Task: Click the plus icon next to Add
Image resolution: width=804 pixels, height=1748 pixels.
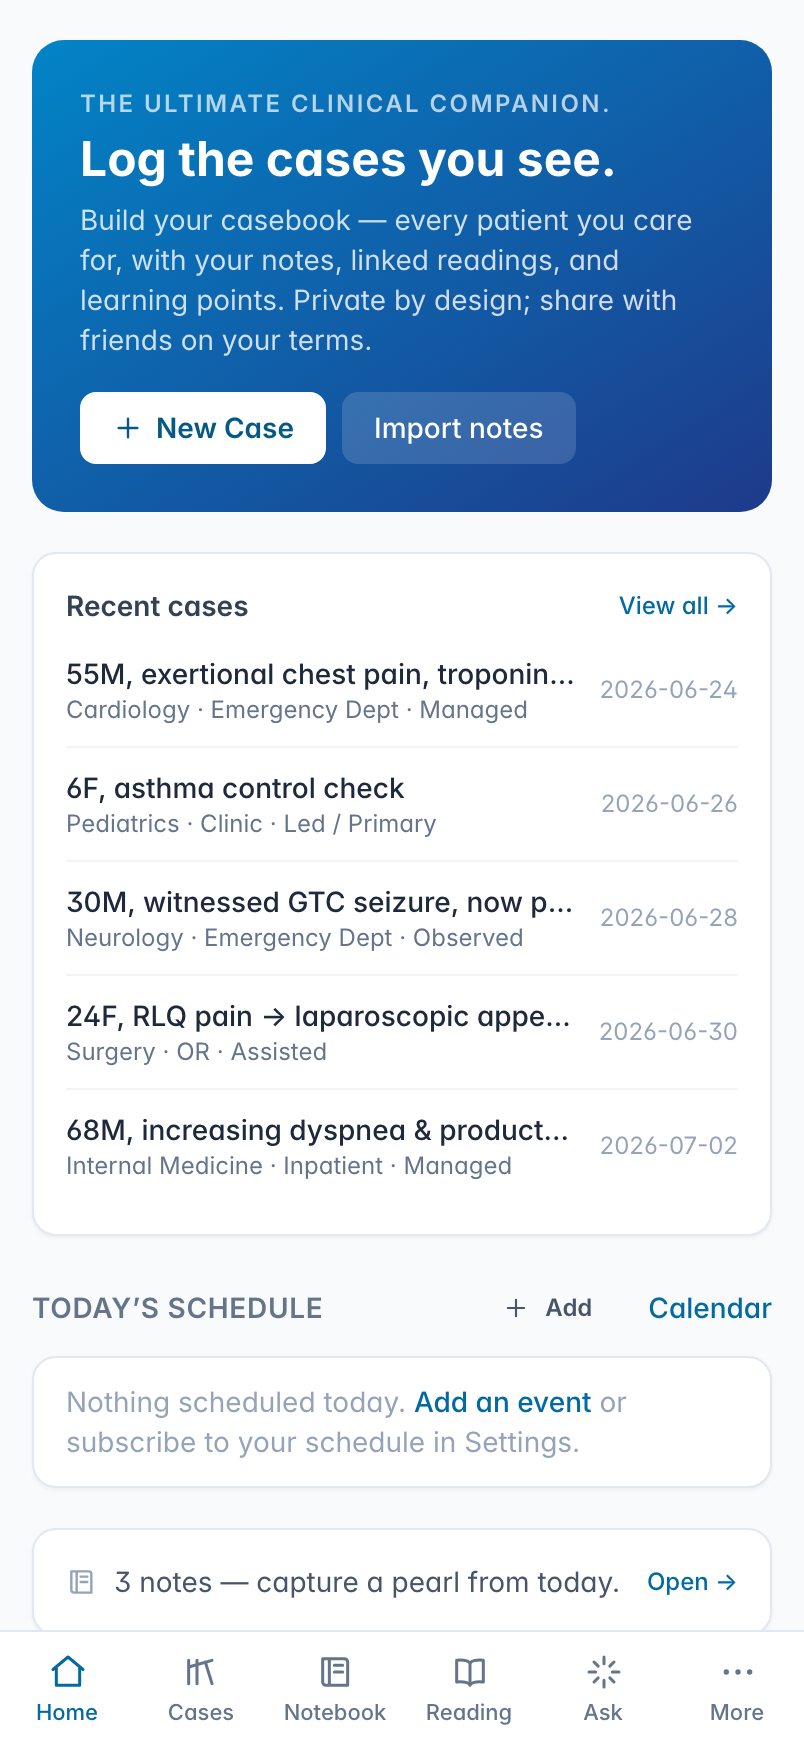Action: (x=516, y=1308)
